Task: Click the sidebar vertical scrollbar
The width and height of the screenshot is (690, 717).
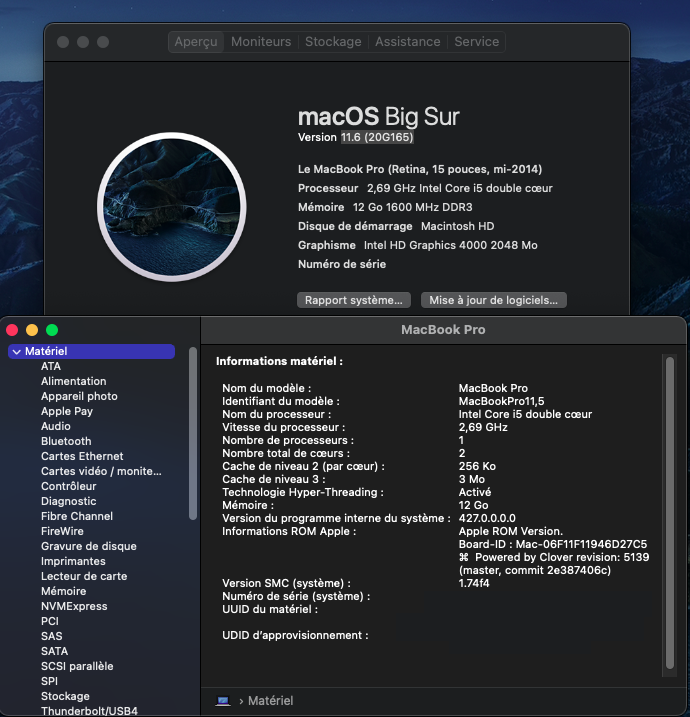Action: 193,433
